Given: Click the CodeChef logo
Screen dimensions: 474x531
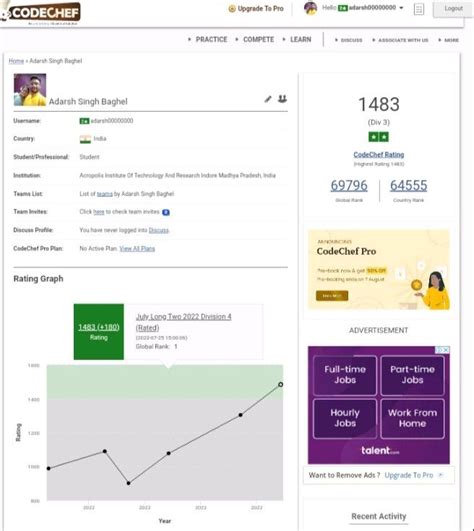Looking at the screenshot, I should pos(41,13).
